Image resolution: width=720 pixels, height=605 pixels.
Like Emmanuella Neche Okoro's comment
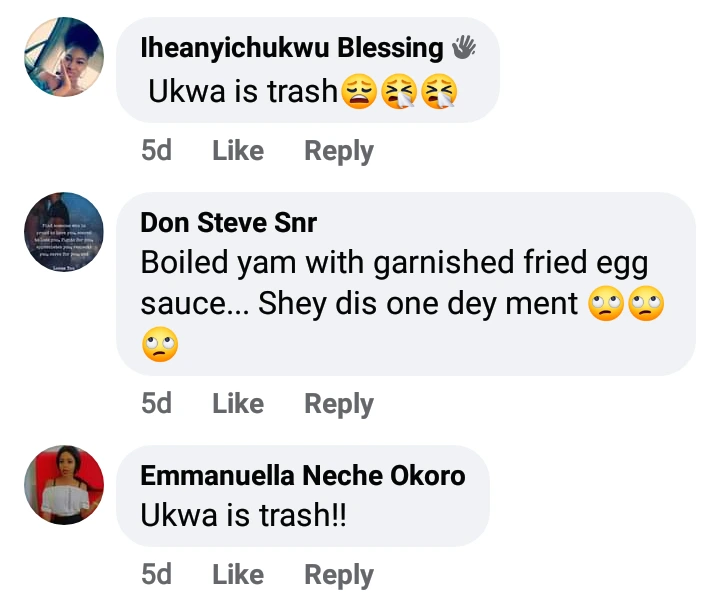[x=238, y=575]
